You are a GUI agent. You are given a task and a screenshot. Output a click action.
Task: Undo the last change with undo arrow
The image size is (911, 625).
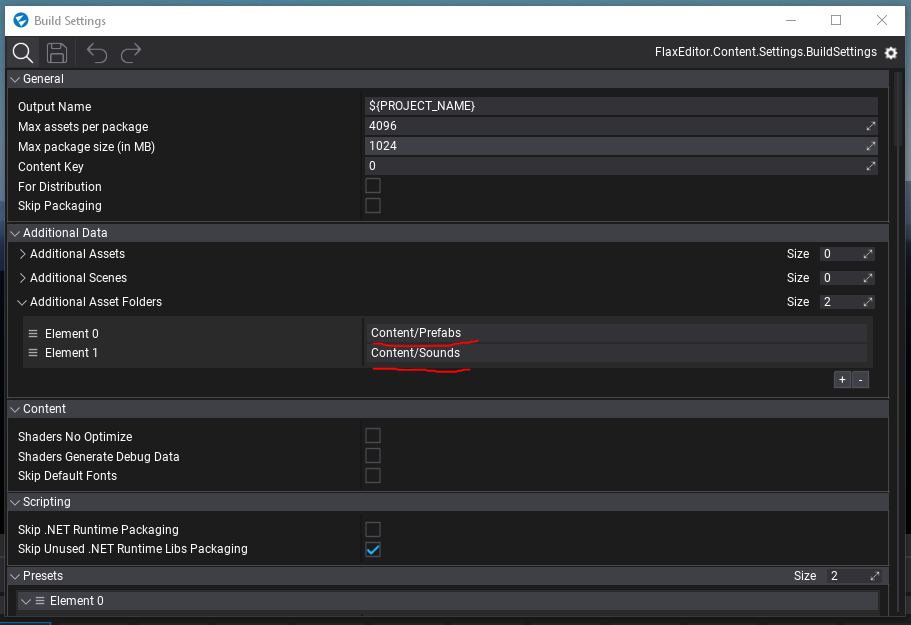point(97,53)
